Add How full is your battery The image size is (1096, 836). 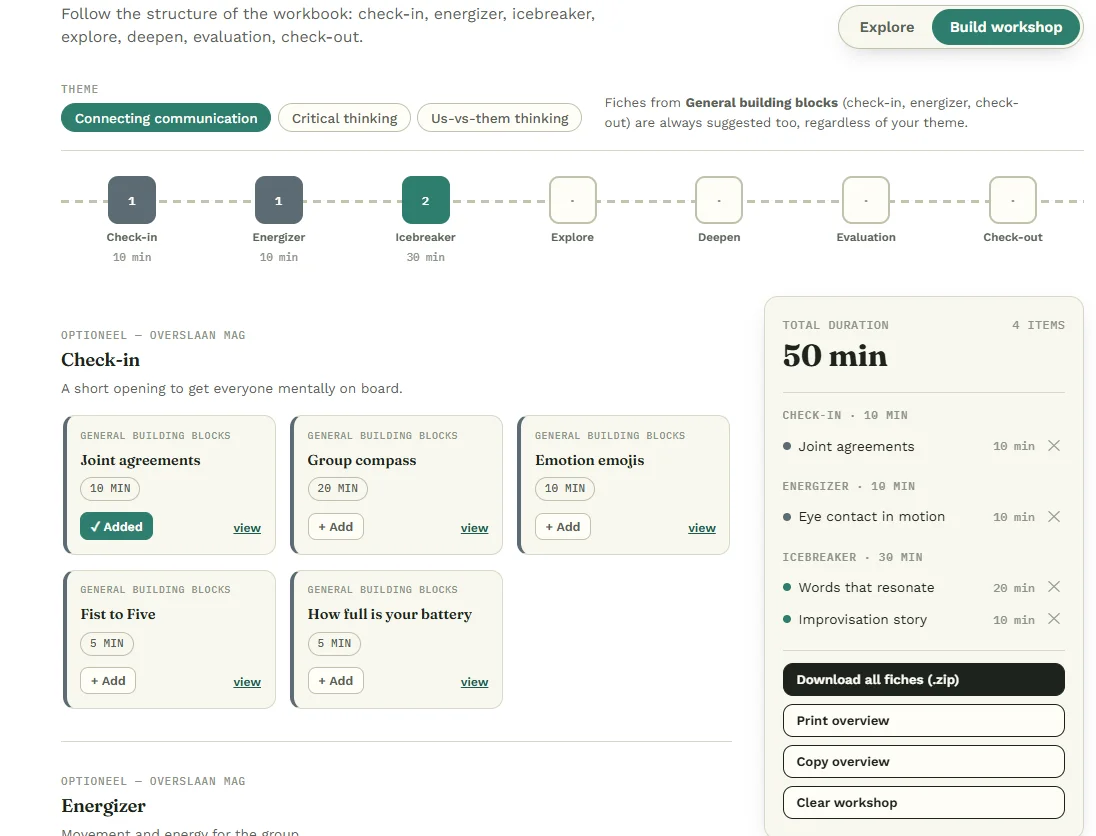[336, 680]
